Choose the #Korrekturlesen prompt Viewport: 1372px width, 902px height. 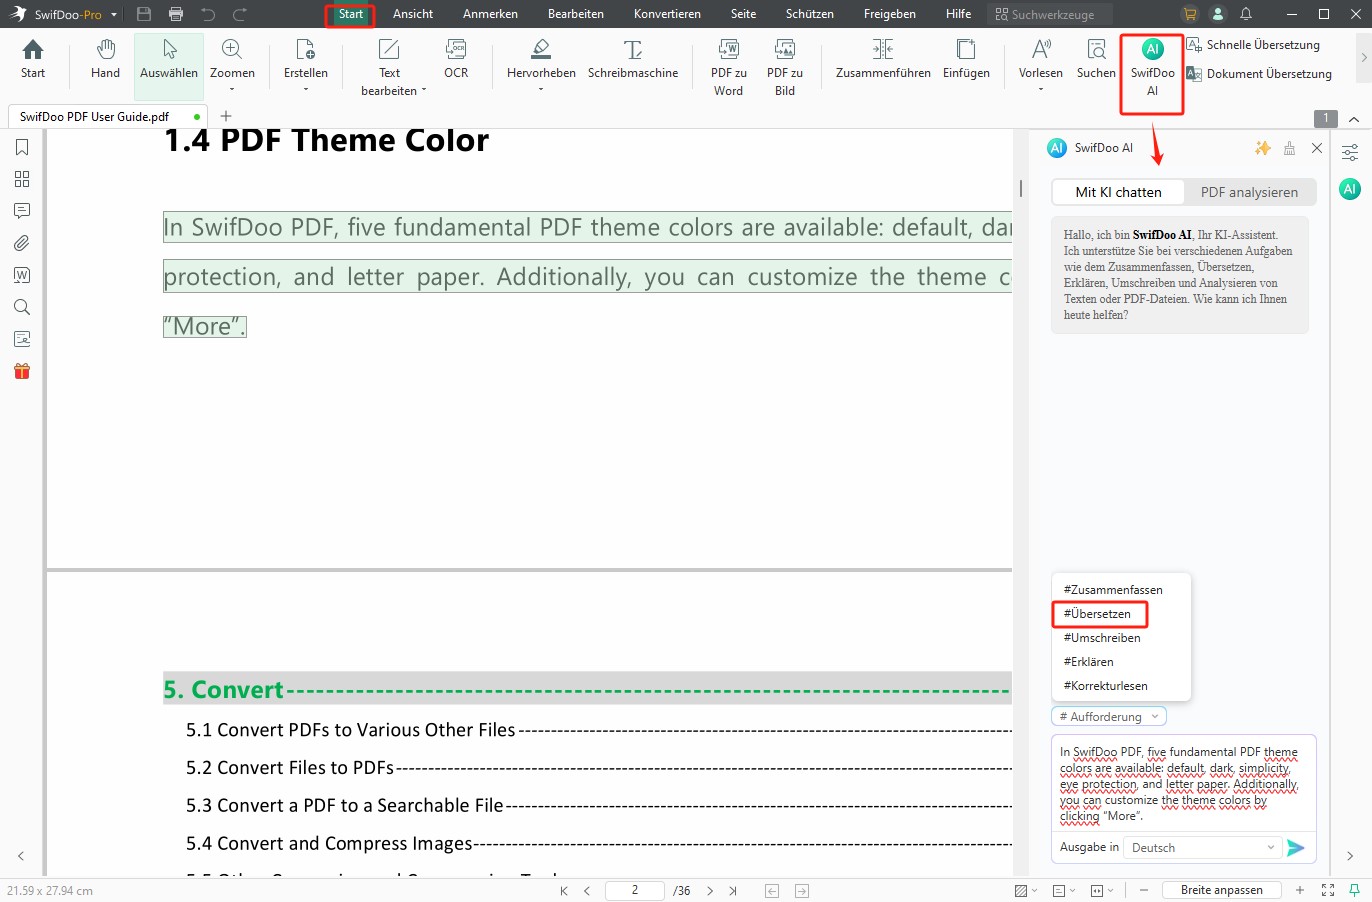(1105, 686)
